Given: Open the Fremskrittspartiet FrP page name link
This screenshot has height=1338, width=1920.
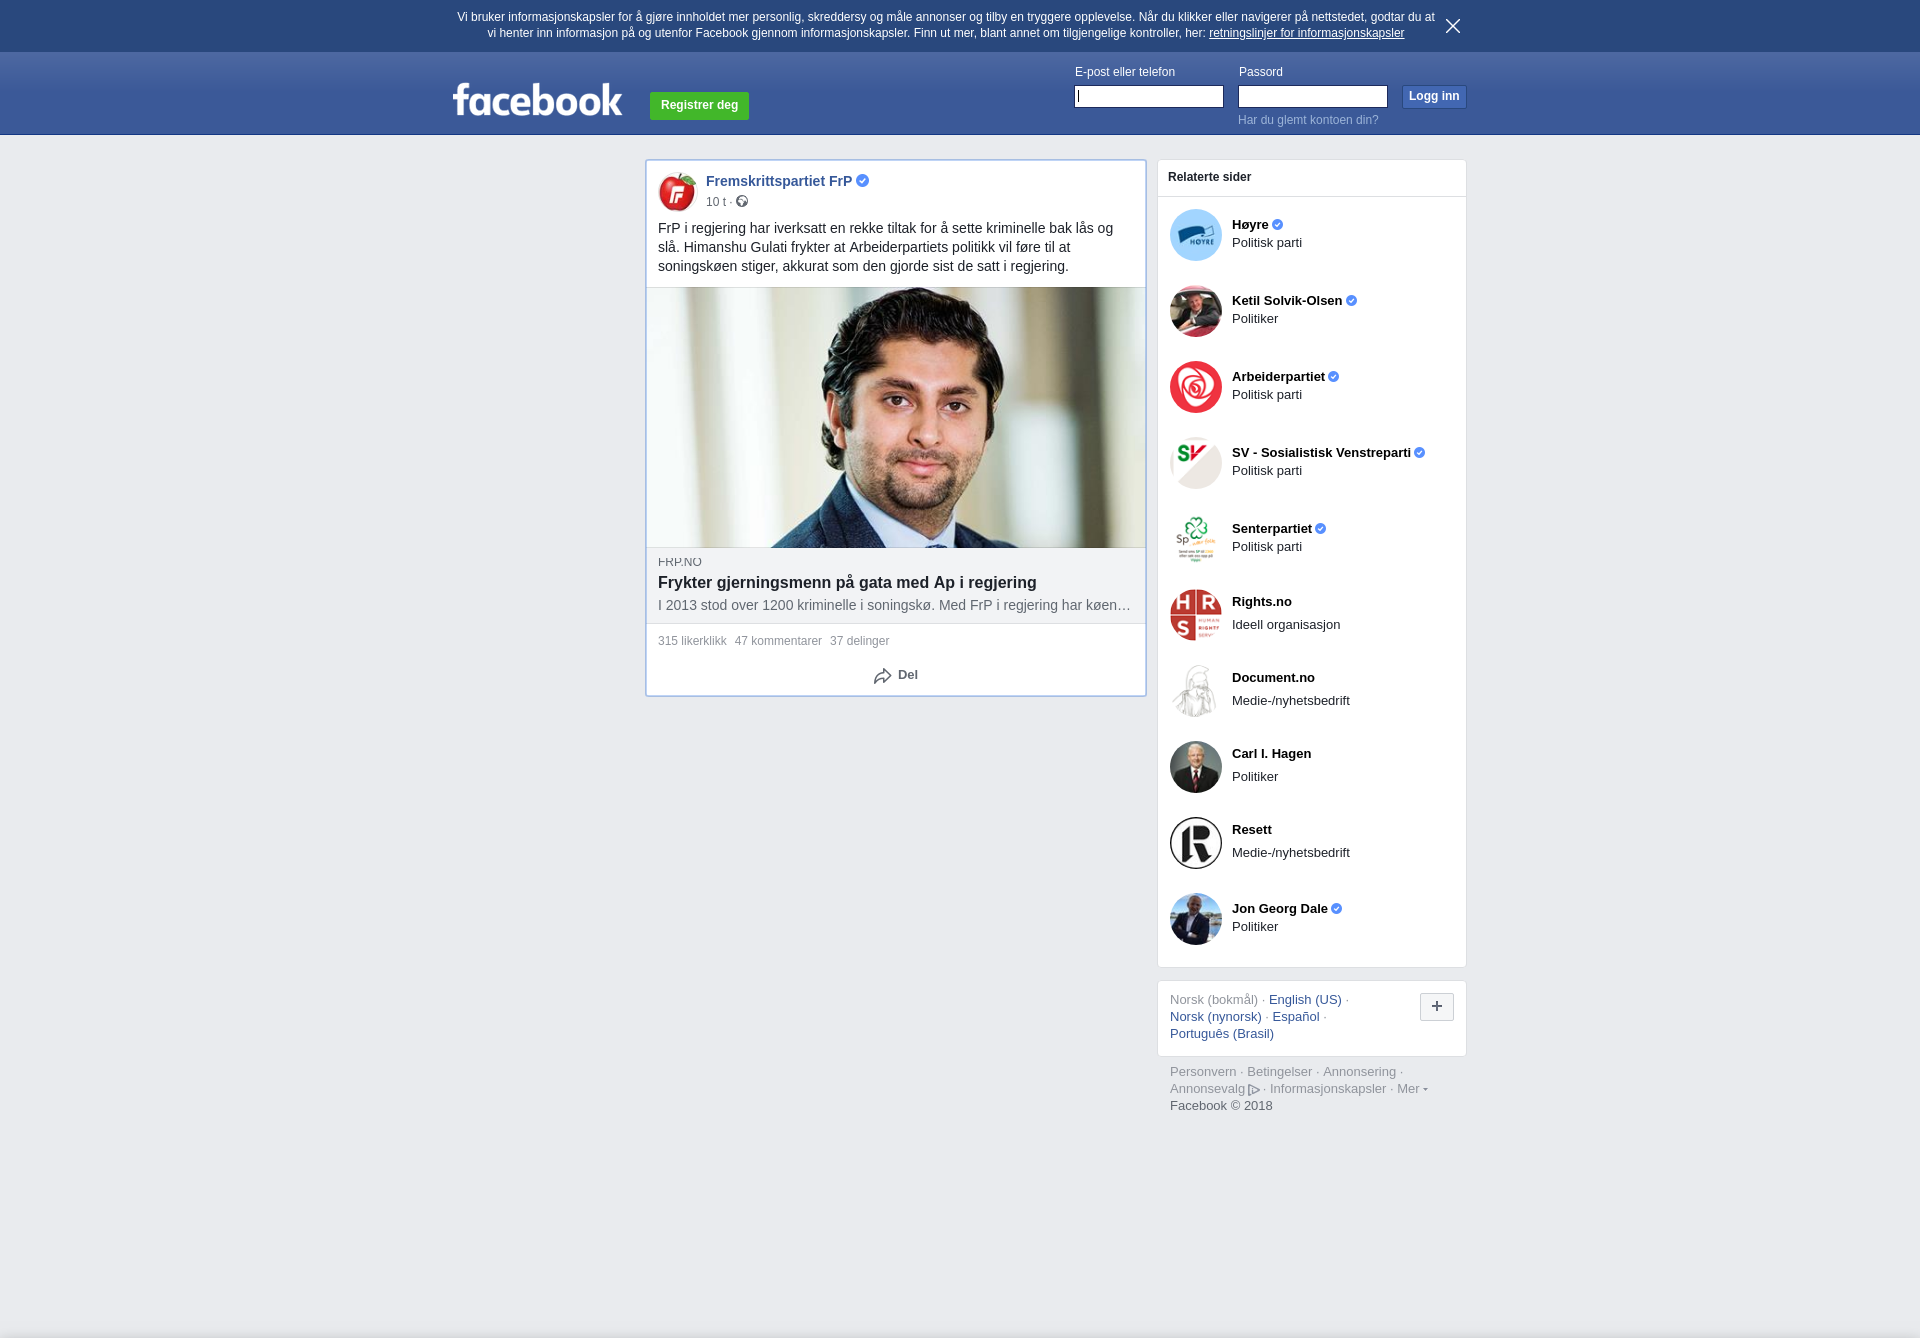Looking at the screenshot, I should [779, 181].
